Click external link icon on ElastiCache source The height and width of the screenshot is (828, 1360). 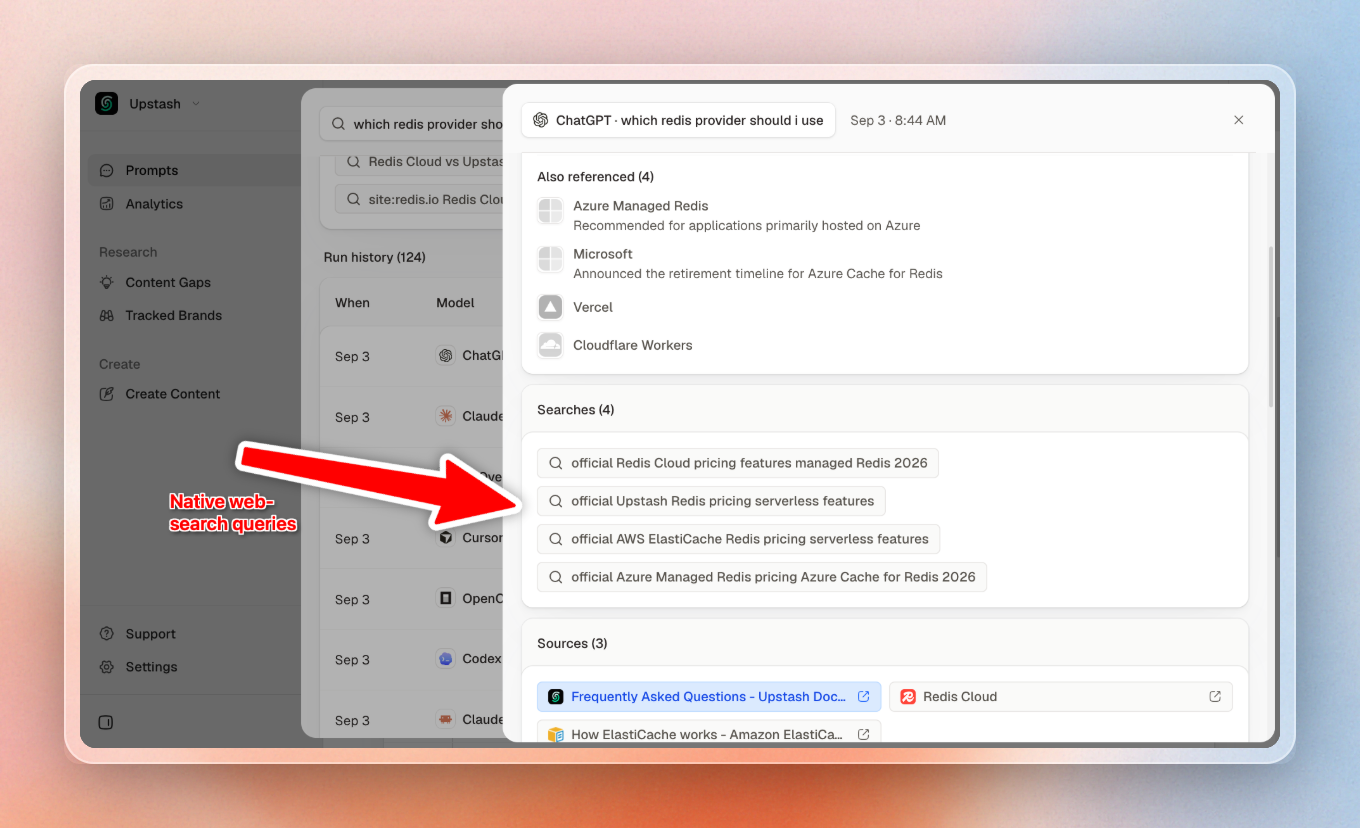(863, 734)
